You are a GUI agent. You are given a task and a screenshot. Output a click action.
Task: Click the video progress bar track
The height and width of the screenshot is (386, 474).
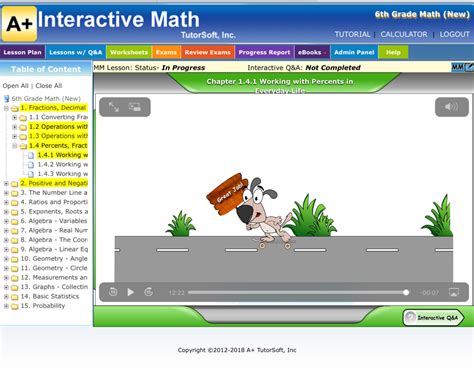pyautogui.click(x=297, y=292)
